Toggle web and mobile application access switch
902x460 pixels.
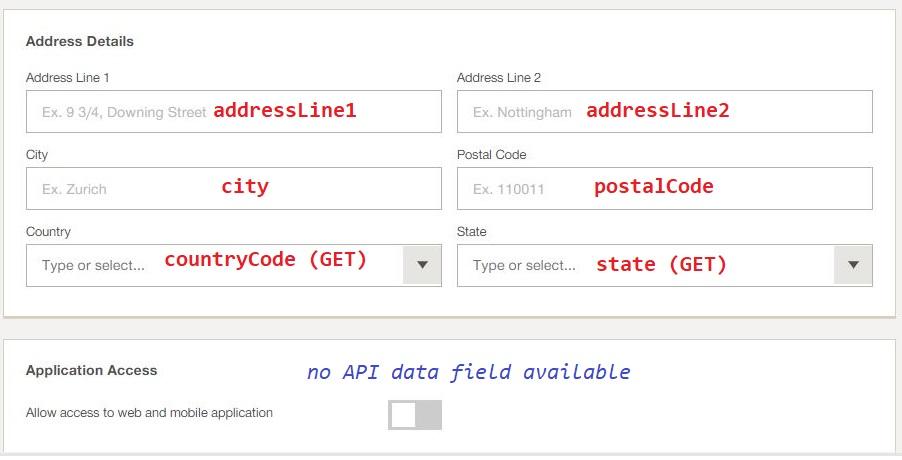click(415, 415)
